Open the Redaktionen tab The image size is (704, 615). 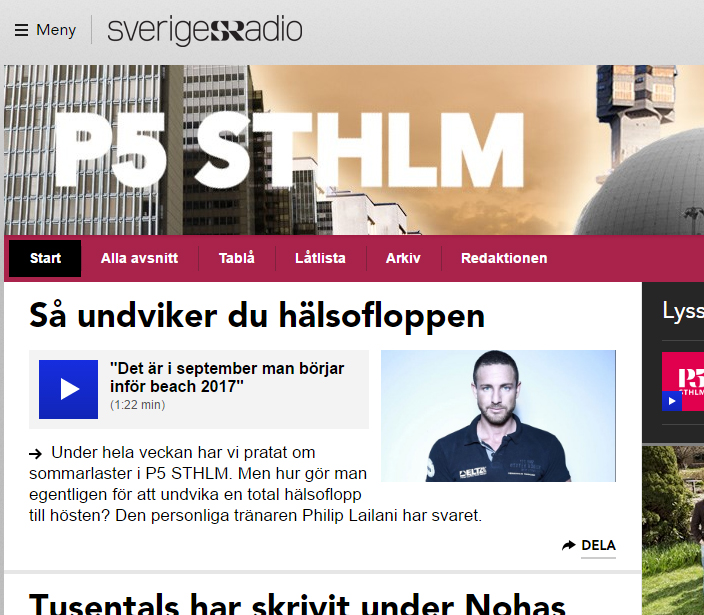tap(504, 258)
